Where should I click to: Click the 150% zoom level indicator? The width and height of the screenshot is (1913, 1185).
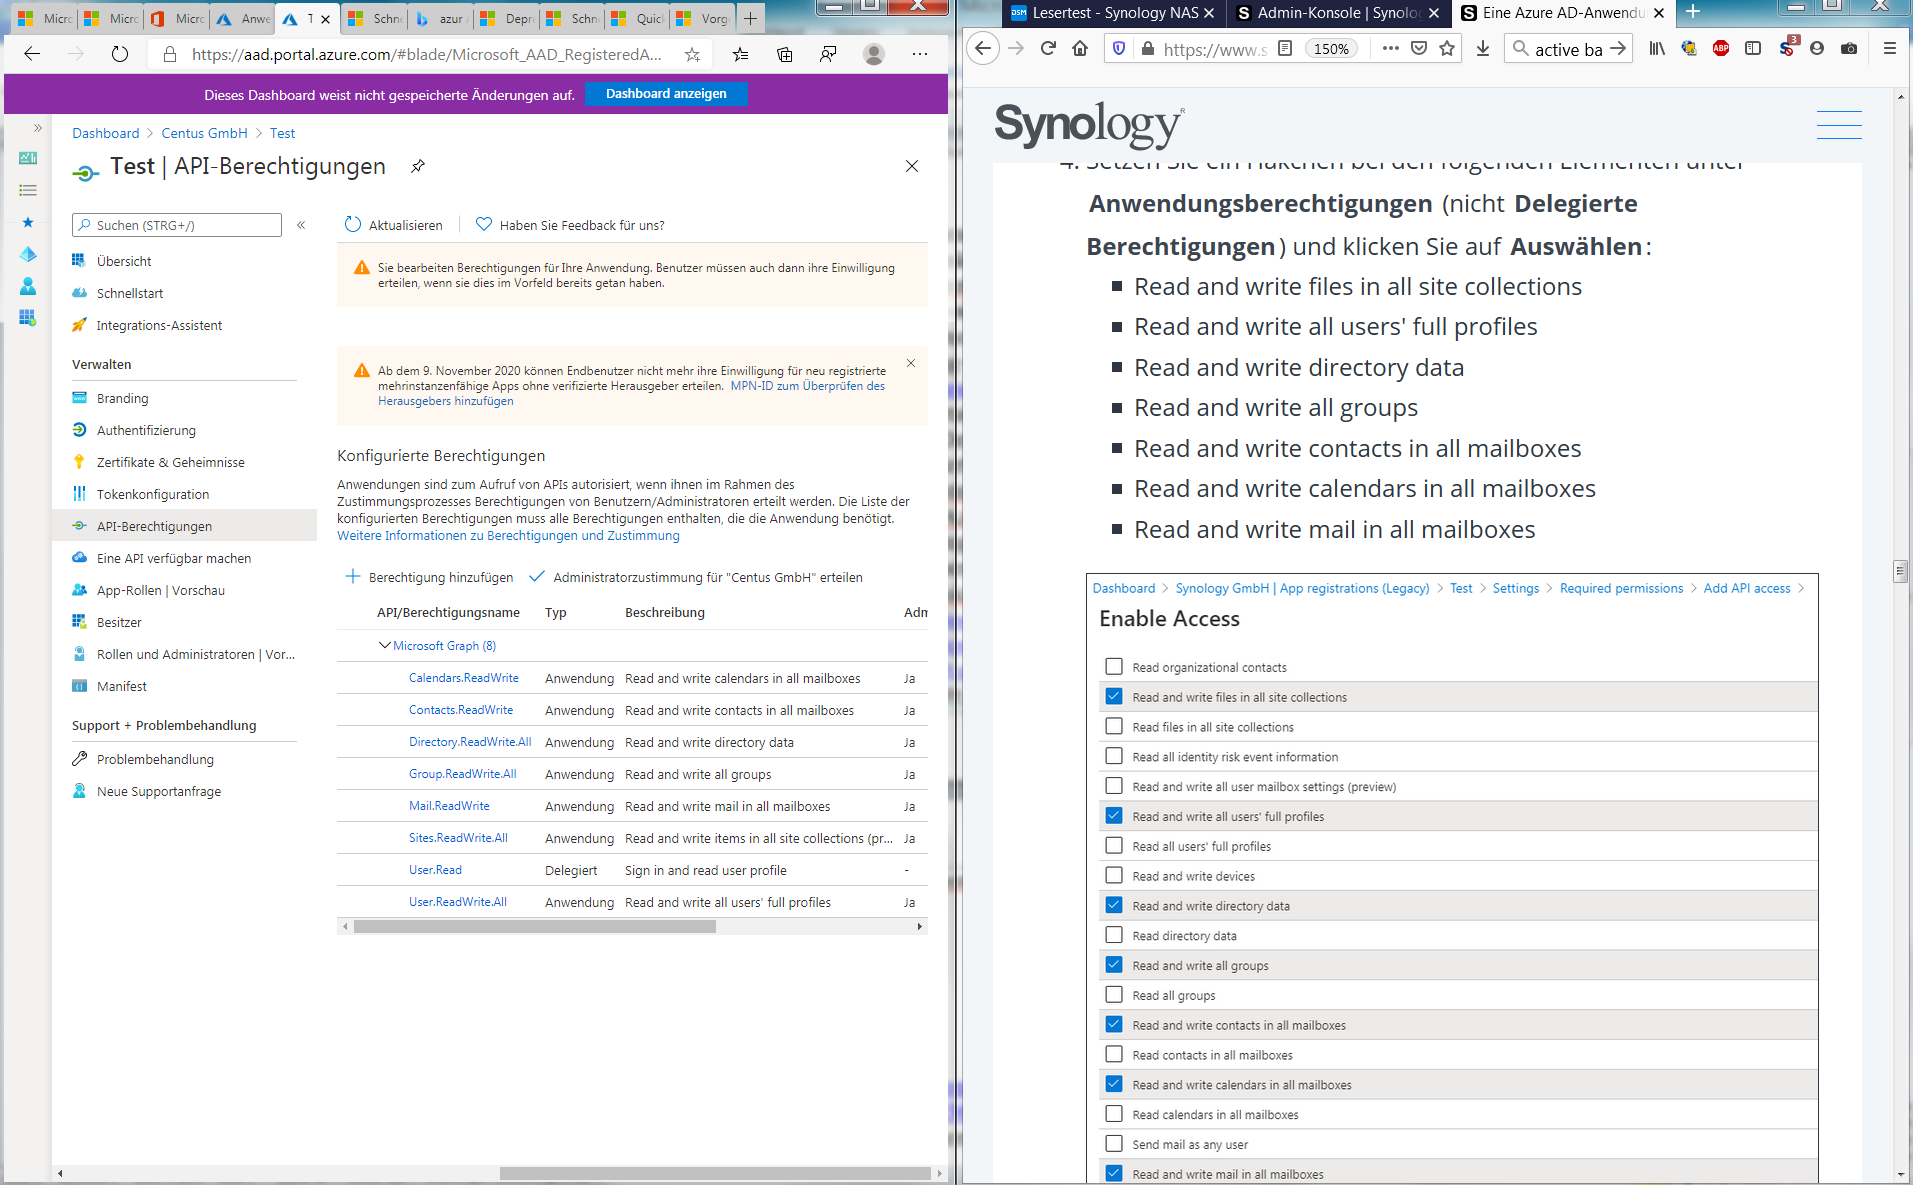click(1331, 48)
